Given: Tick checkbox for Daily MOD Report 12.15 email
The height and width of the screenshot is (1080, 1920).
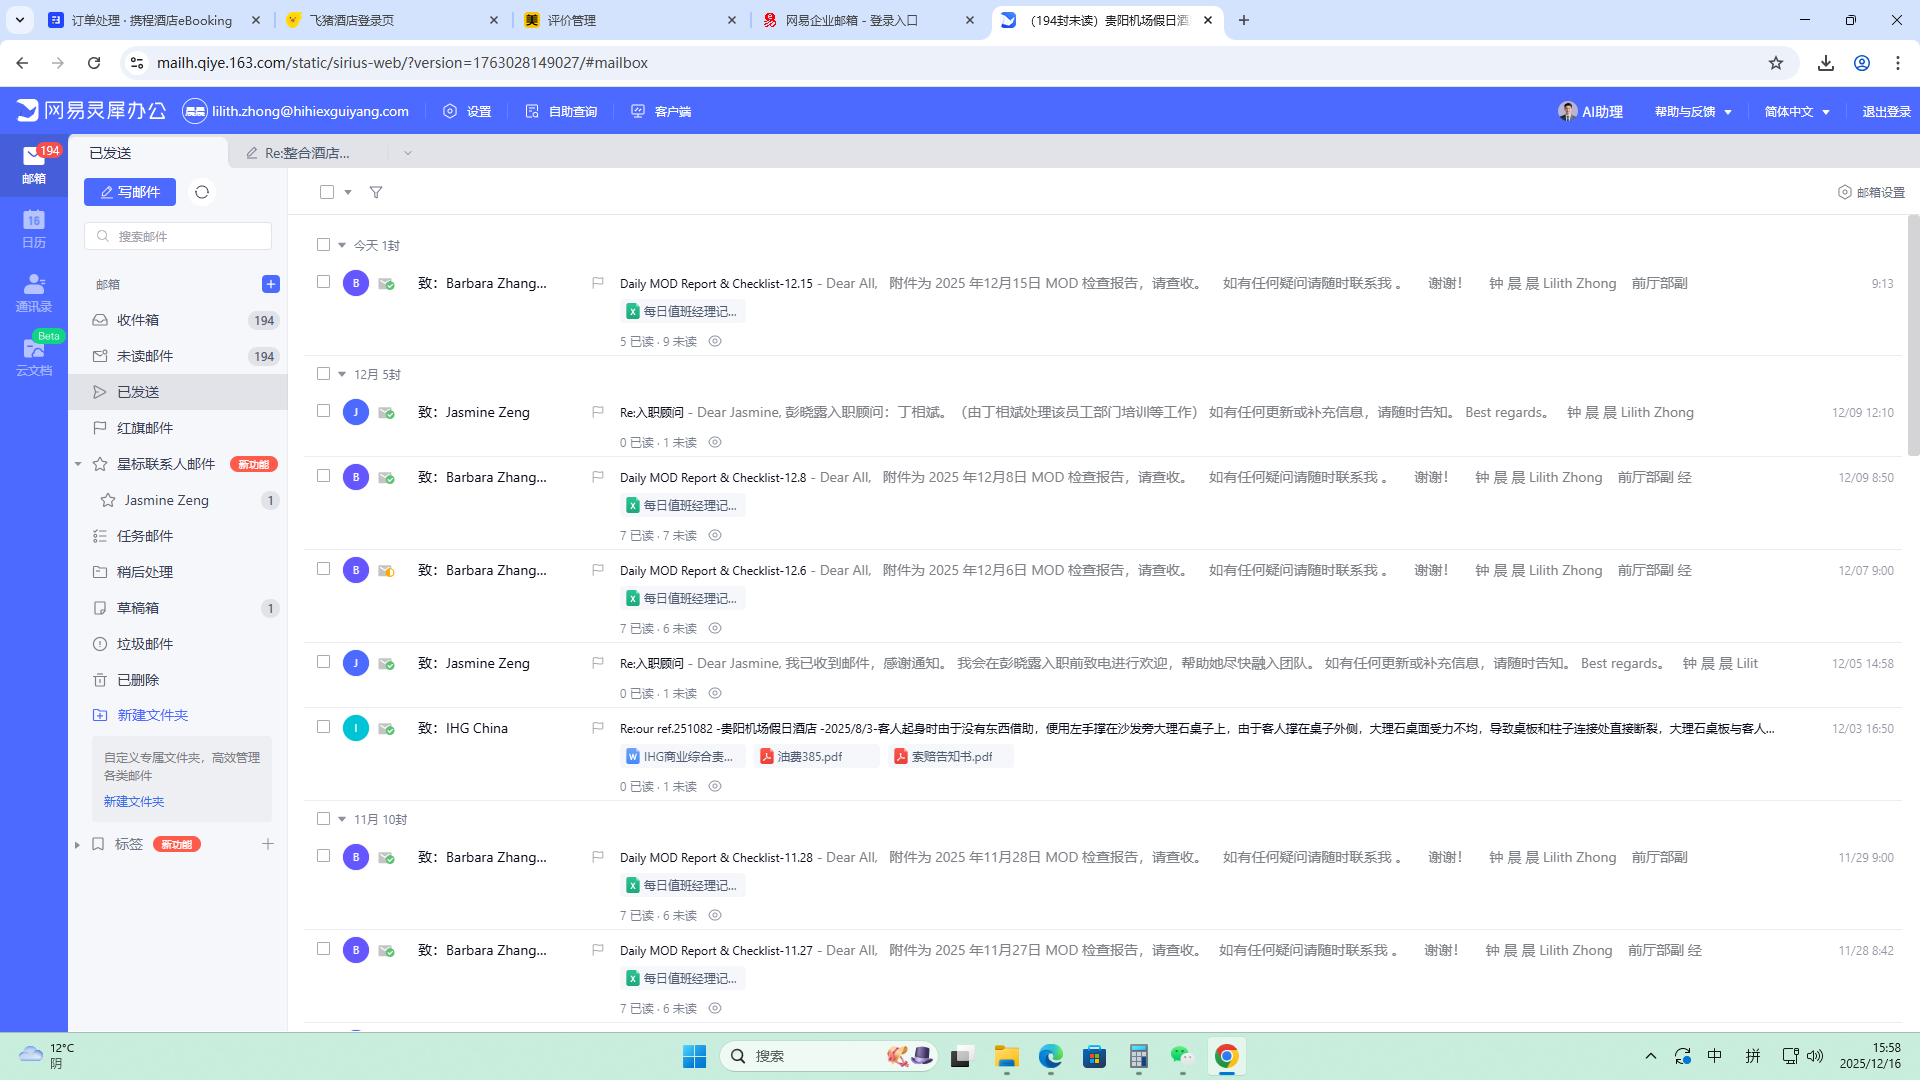Looking at the screenshot, I should tap(323, 282).
